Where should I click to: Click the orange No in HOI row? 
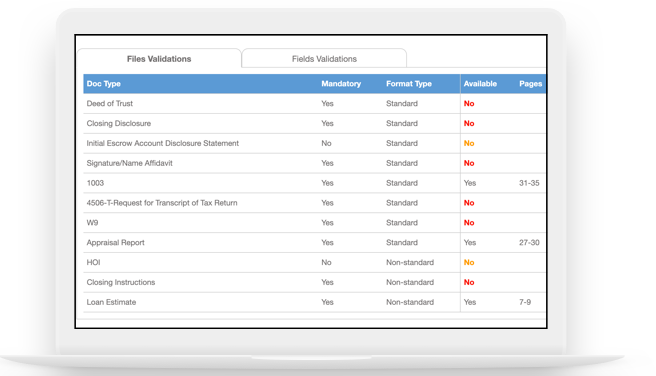pos(469,262)
